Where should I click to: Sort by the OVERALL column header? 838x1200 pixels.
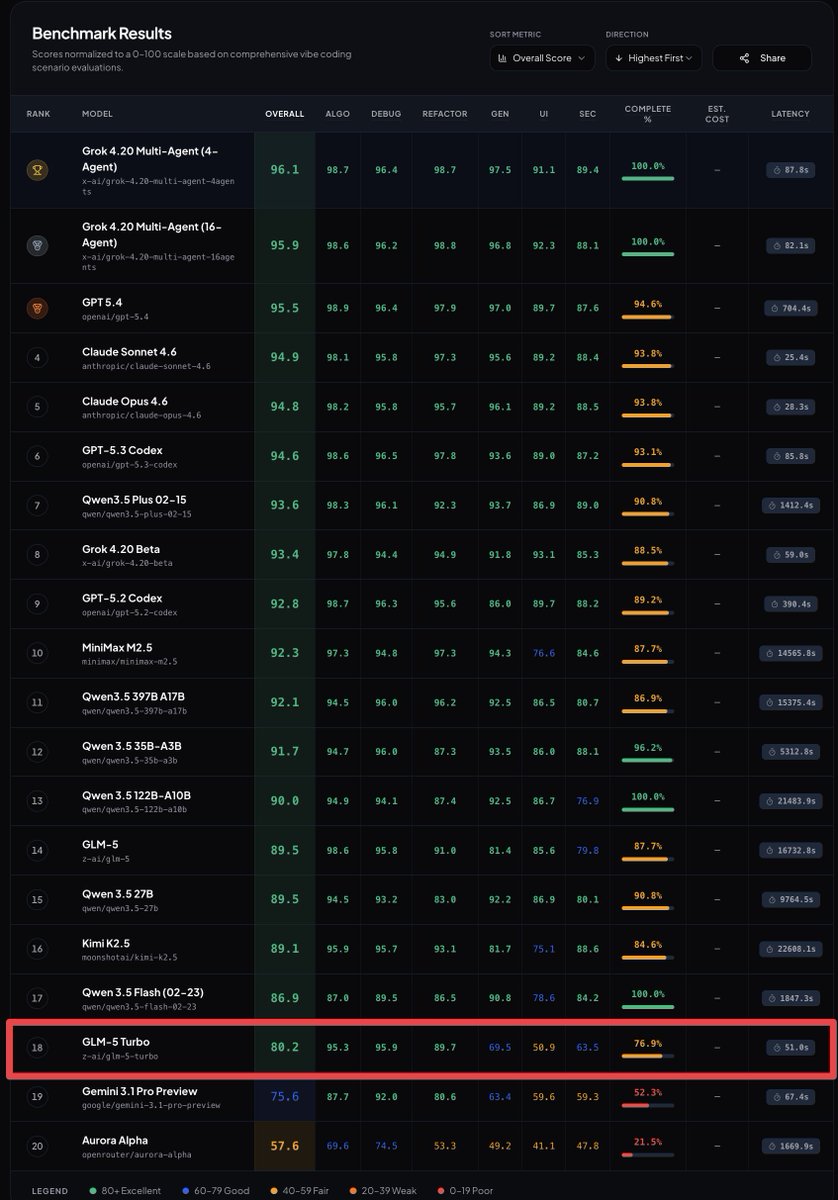(284, 114)
